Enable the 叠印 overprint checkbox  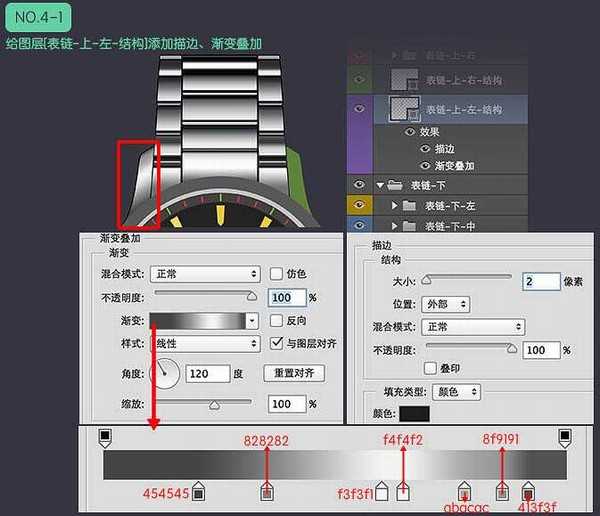pyautogui.click(x=431, y=368)
